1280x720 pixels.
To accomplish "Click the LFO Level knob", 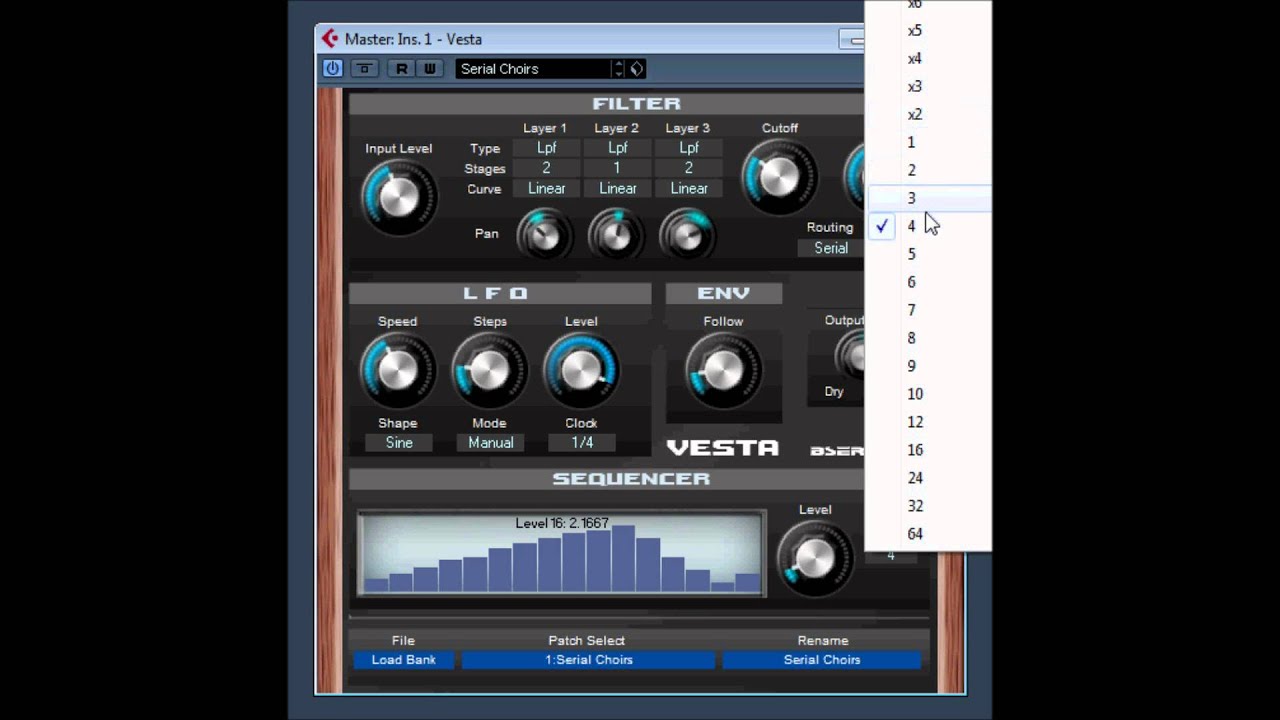I will [581, 370].
